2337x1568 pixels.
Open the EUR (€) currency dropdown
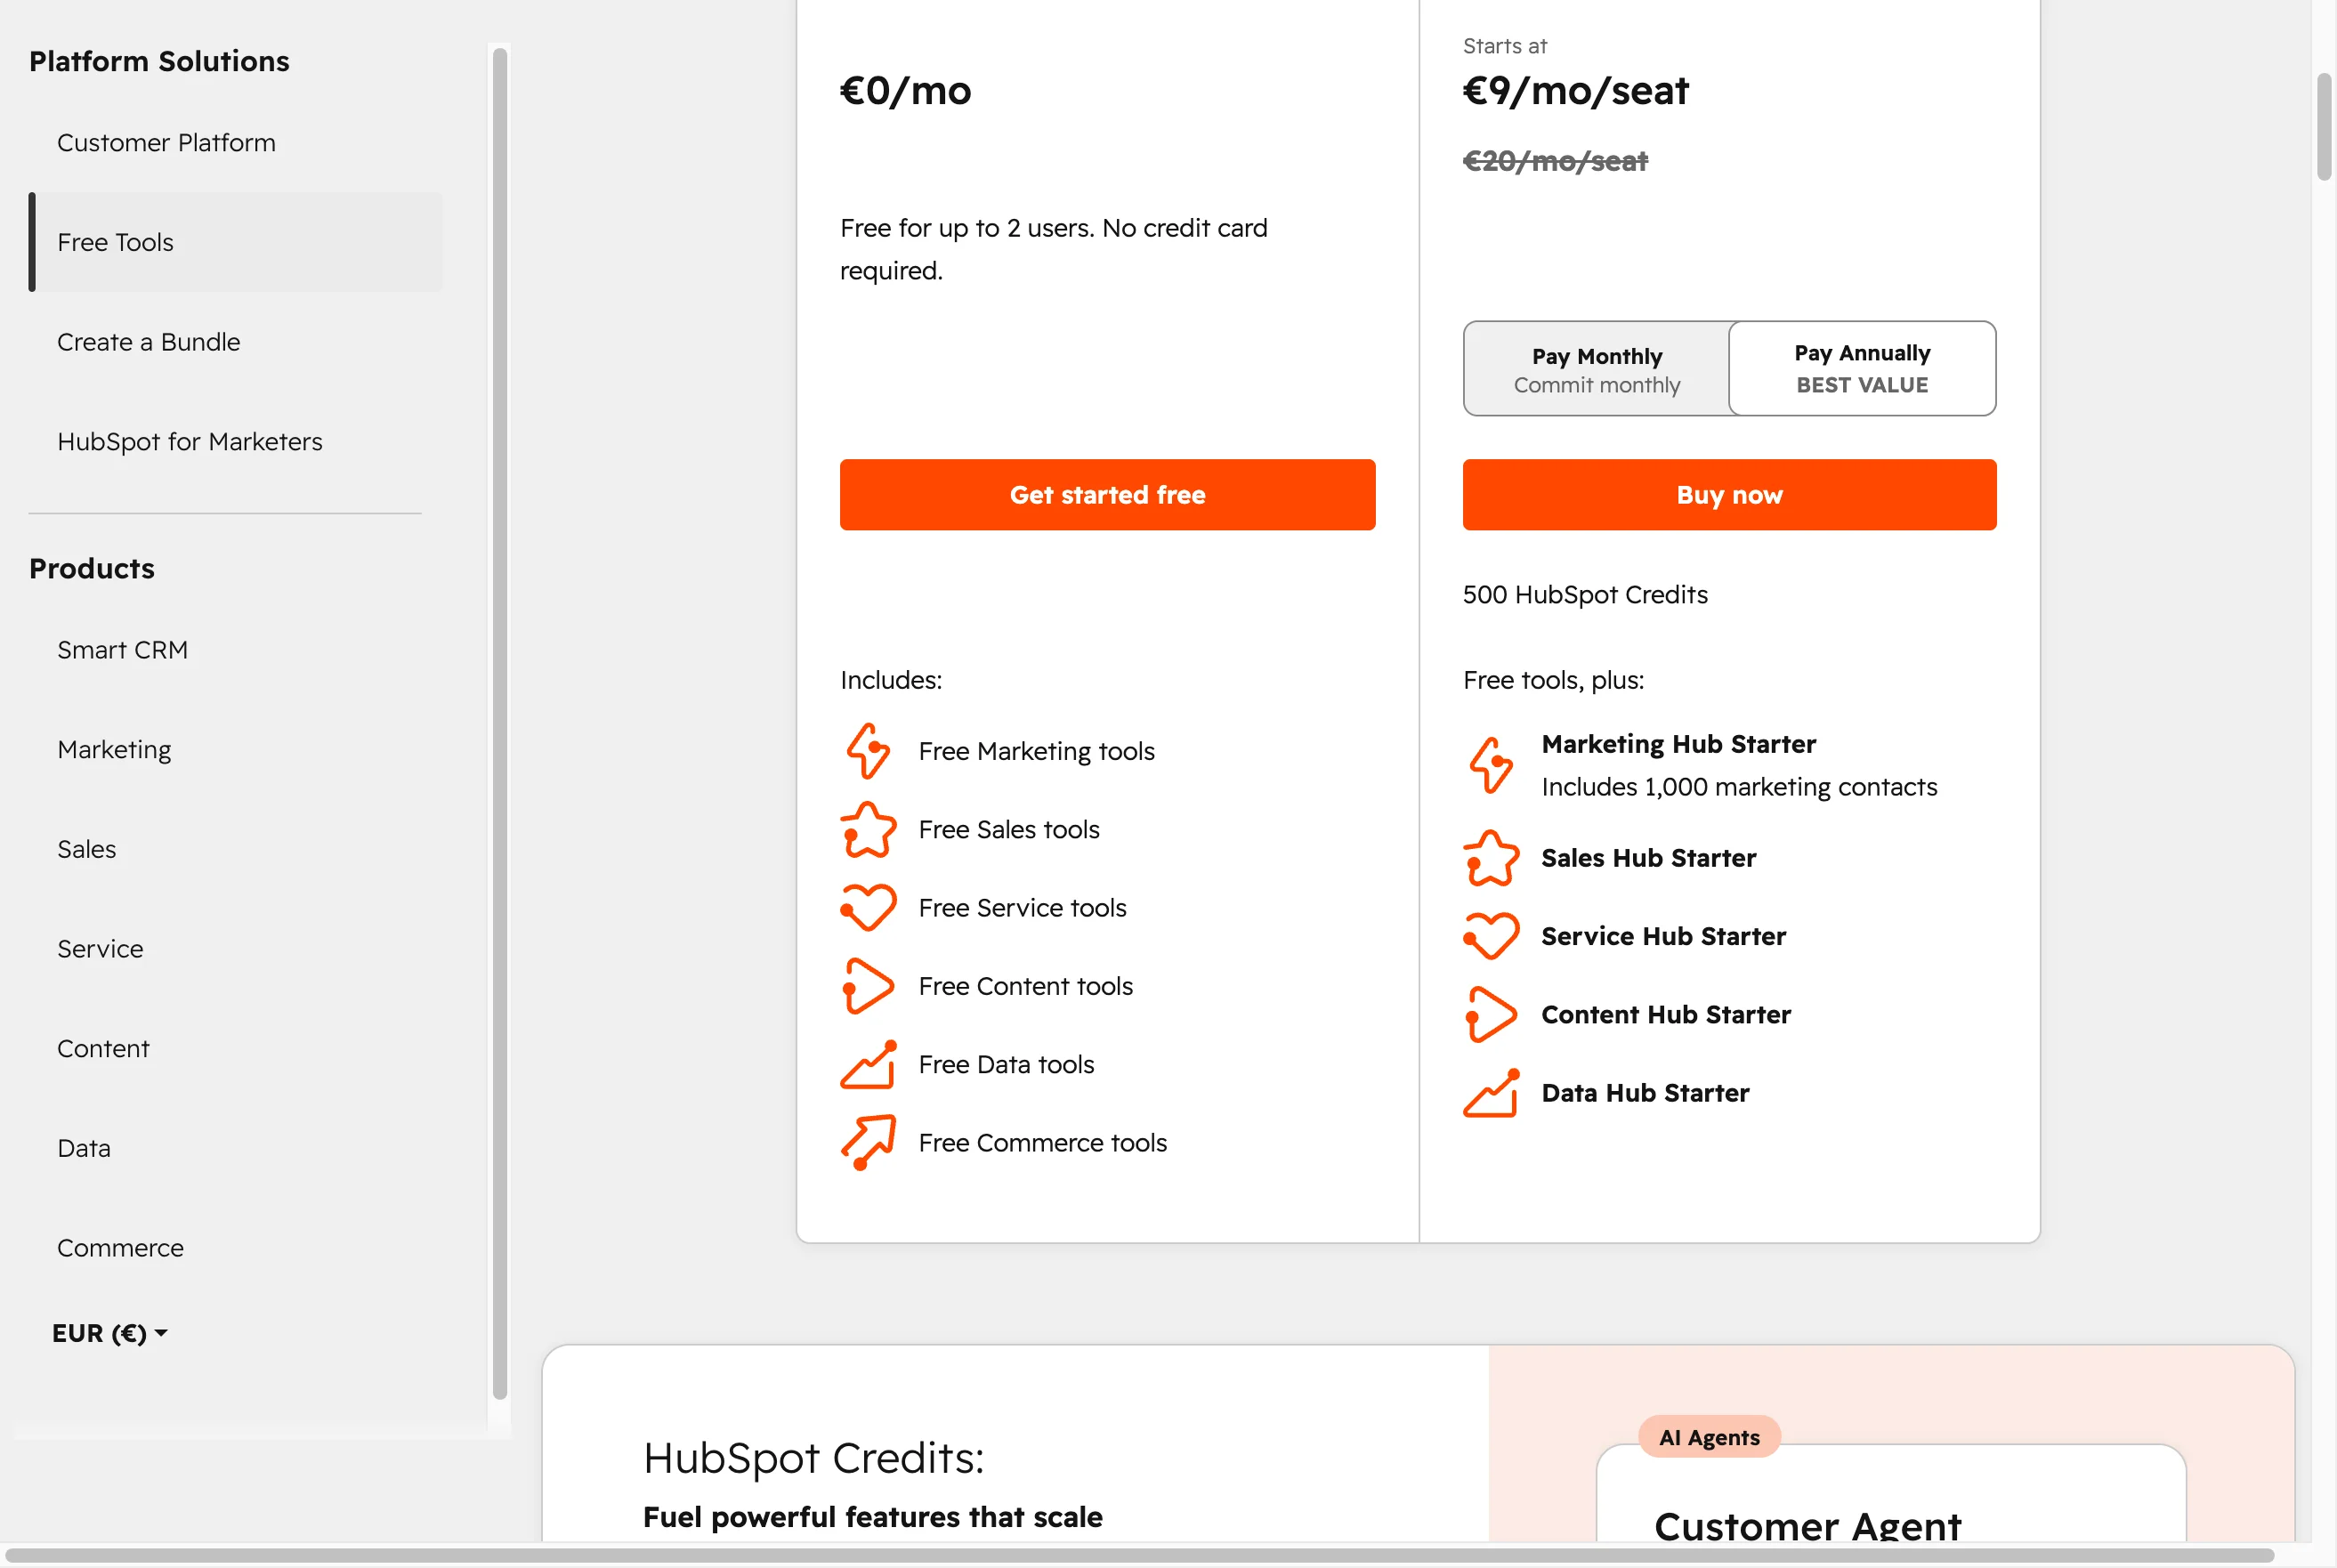pyautogui.click(x=110, y=1333)
